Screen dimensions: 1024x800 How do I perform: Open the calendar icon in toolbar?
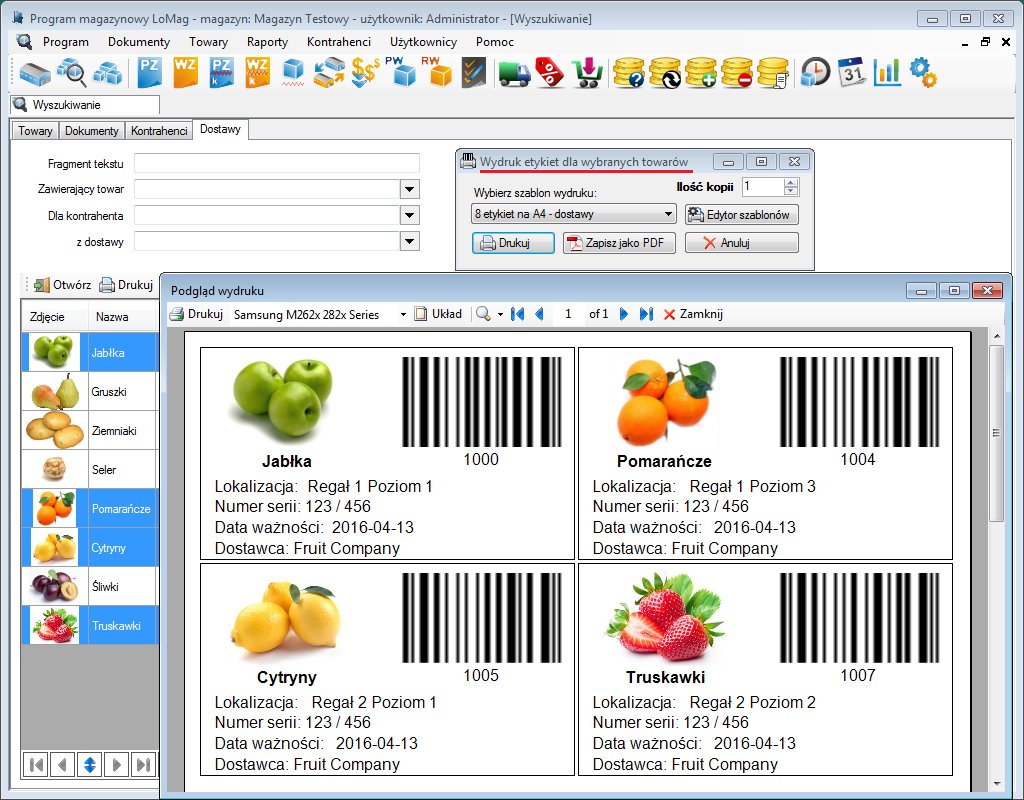pyautogui.click(x=851, y=72)
